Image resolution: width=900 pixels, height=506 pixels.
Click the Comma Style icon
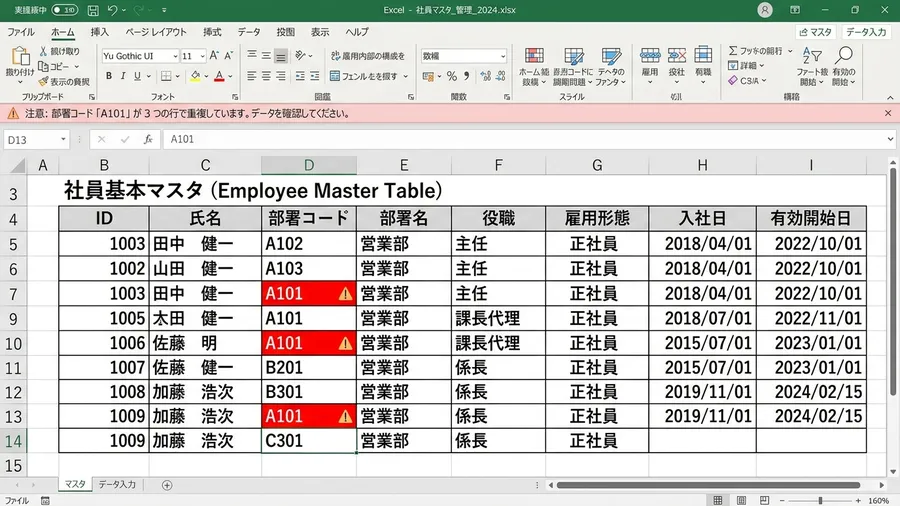coord(467,76)
